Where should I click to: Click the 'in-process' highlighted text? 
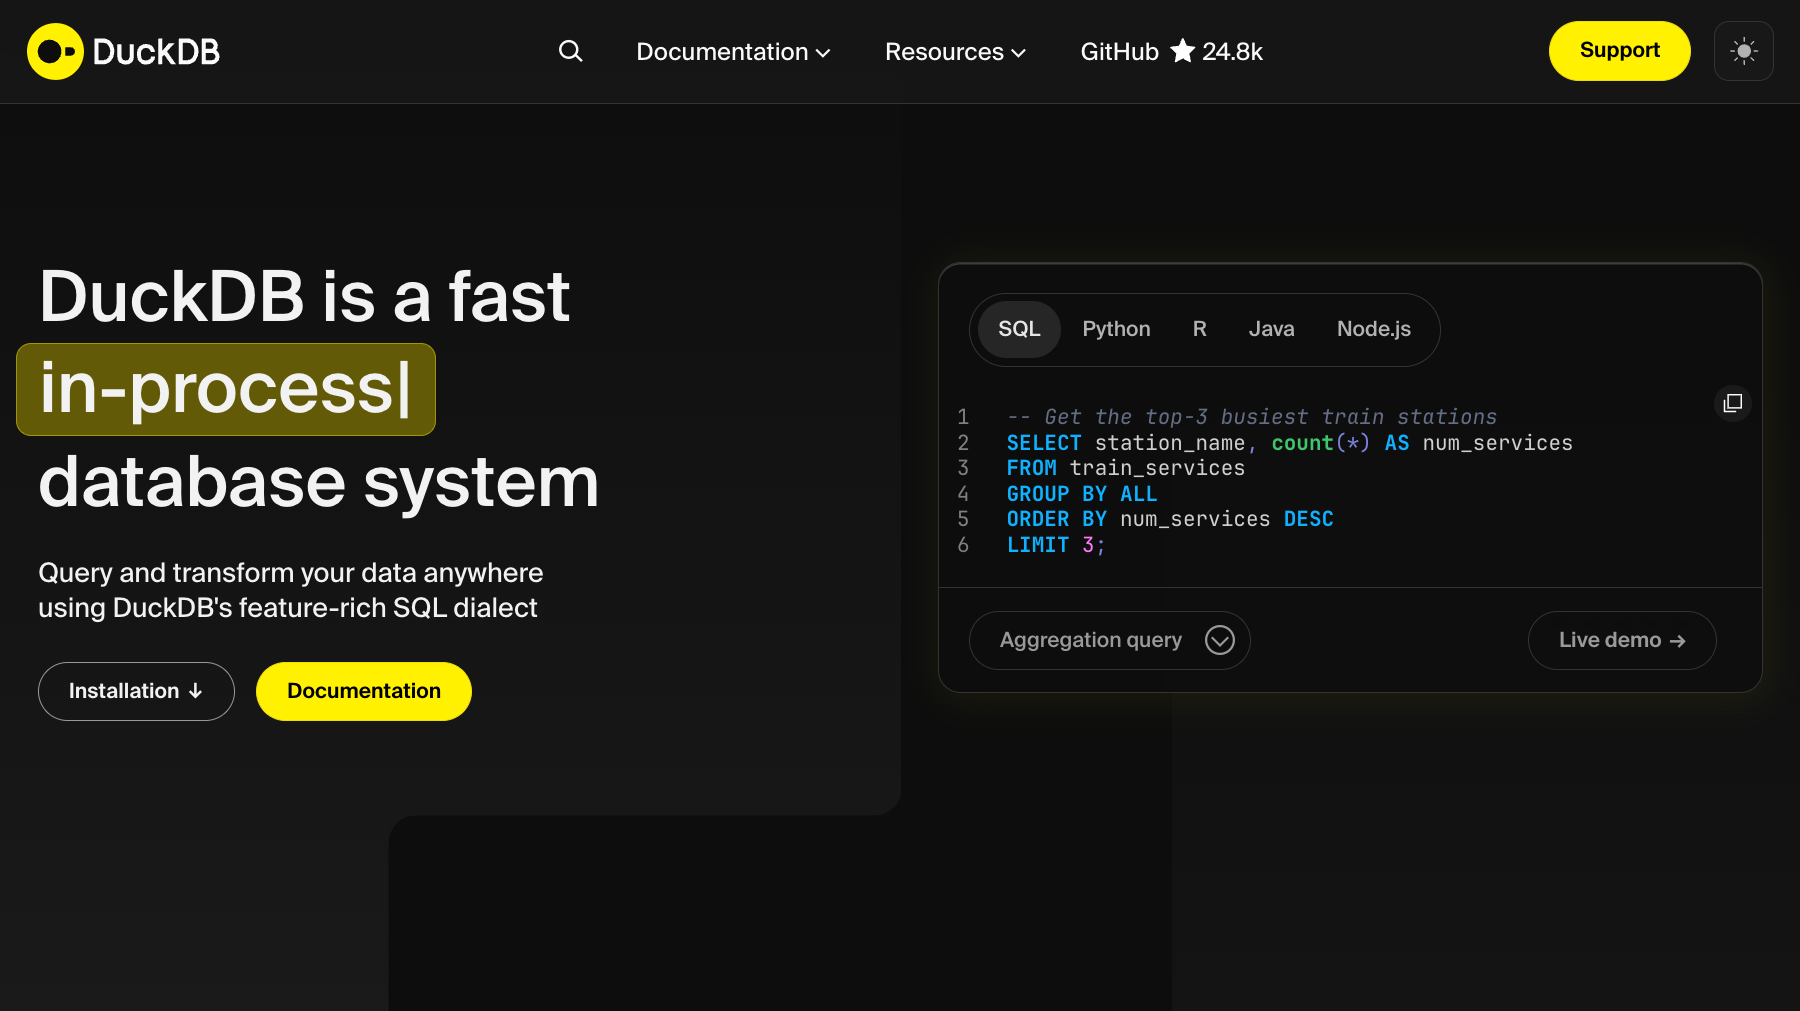[x=226, y=389]
